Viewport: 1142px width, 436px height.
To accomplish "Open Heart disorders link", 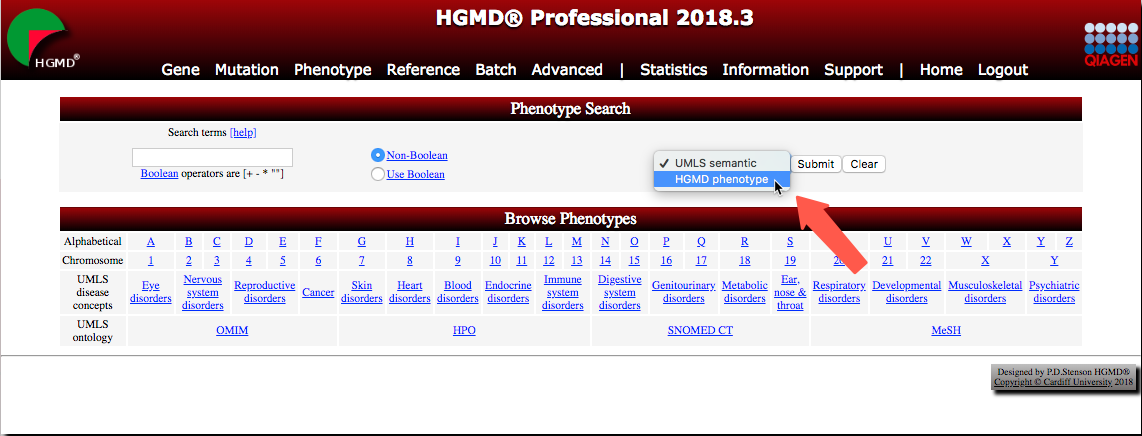I will coord(410,292).
